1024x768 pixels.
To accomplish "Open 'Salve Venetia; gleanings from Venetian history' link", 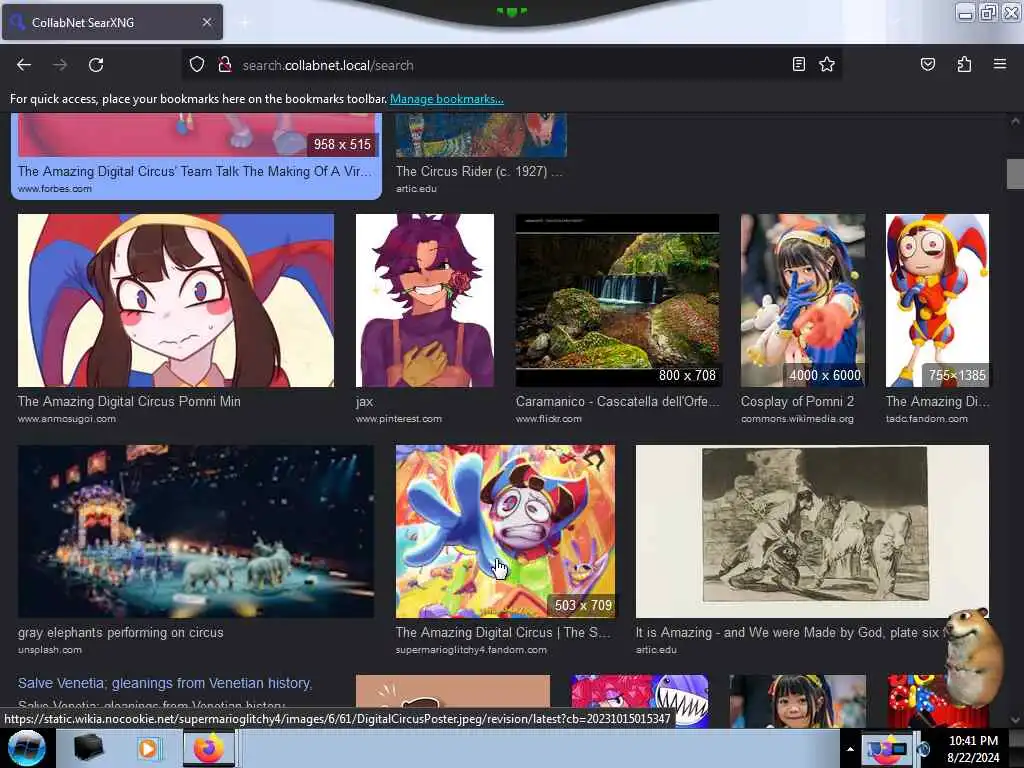I will coord(165,683).
